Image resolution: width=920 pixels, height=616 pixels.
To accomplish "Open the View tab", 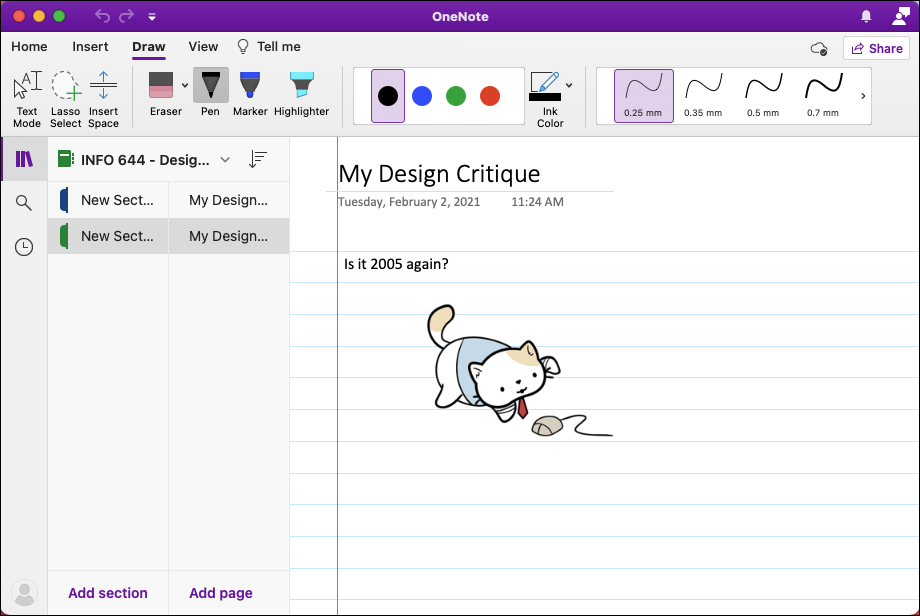I will click(x=203, y=46).
